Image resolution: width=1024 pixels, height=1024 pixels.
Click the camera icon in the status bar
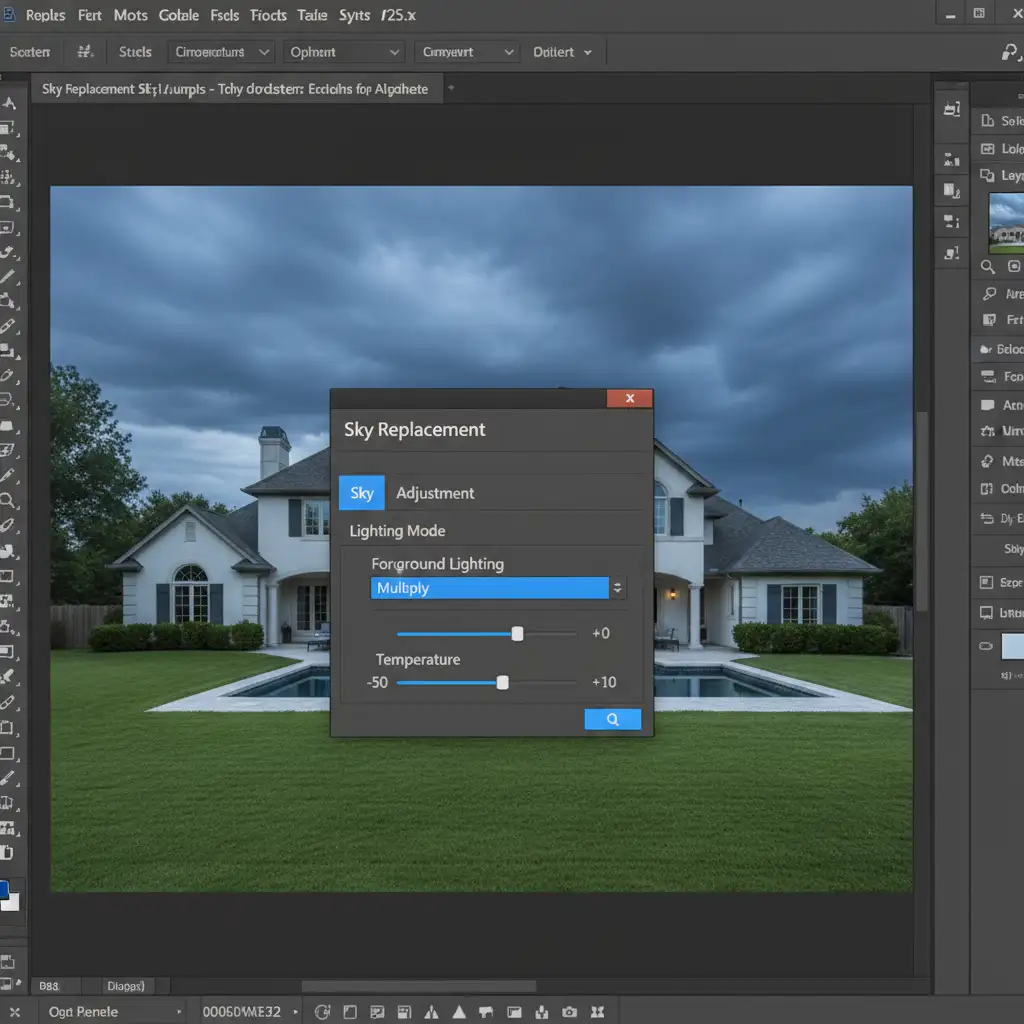[x=569, y=1011]
